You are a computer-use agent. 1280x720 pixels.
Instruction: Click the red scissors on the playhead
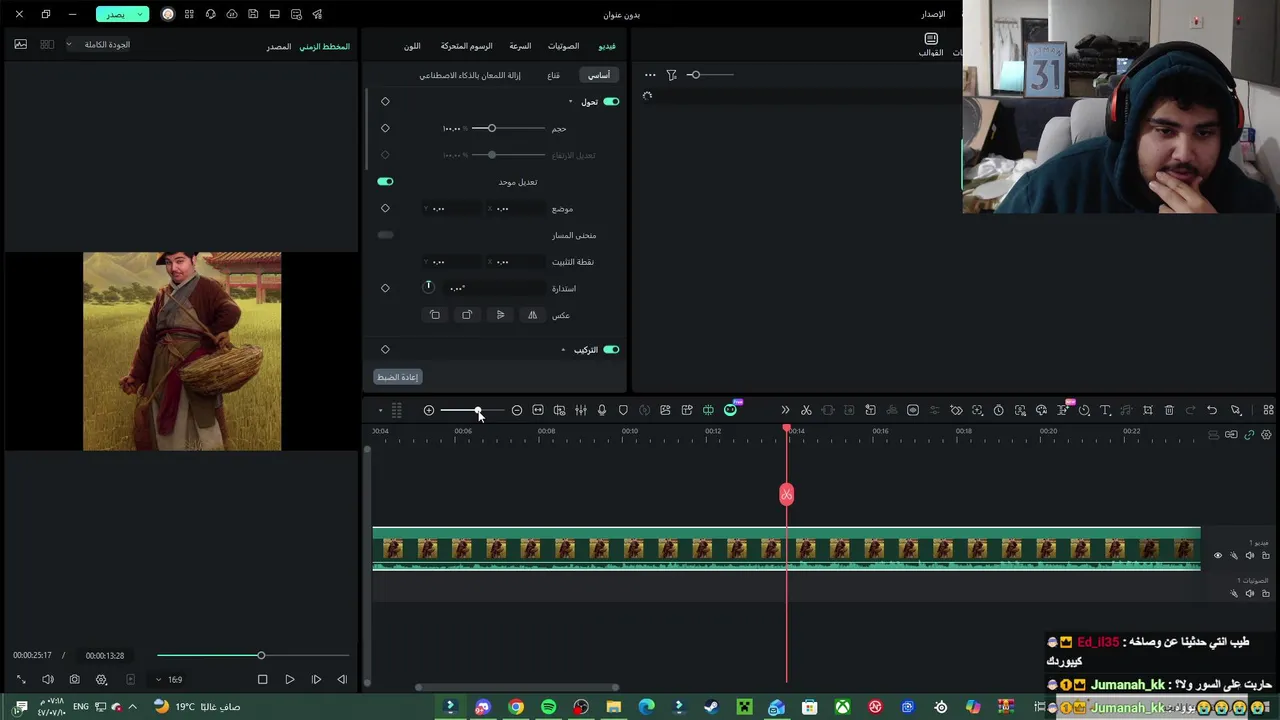787,494
